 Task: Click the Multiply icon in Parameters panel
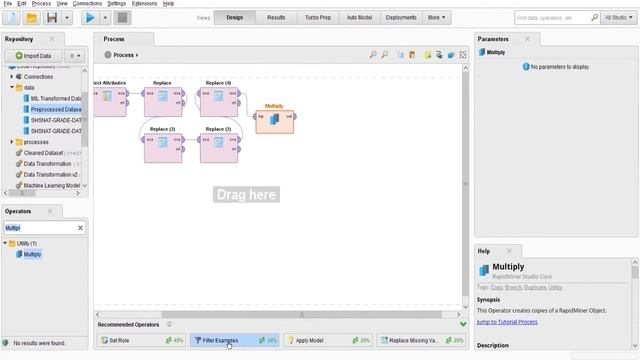482,52
